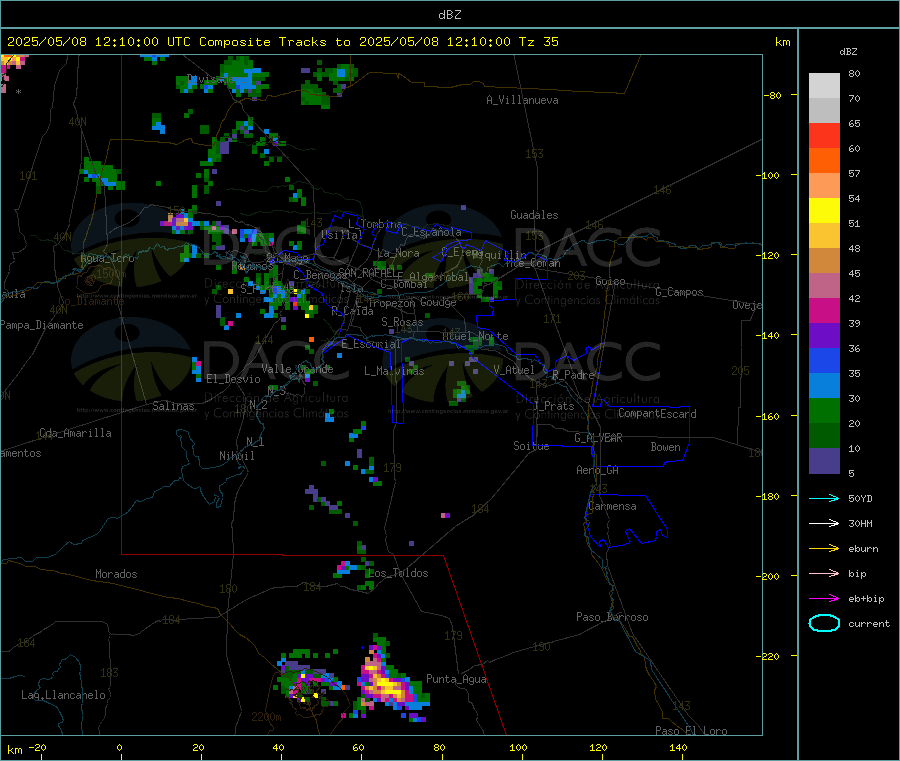
Task: Click the 'Punta_Agua' map label
Action: point(456,679)
